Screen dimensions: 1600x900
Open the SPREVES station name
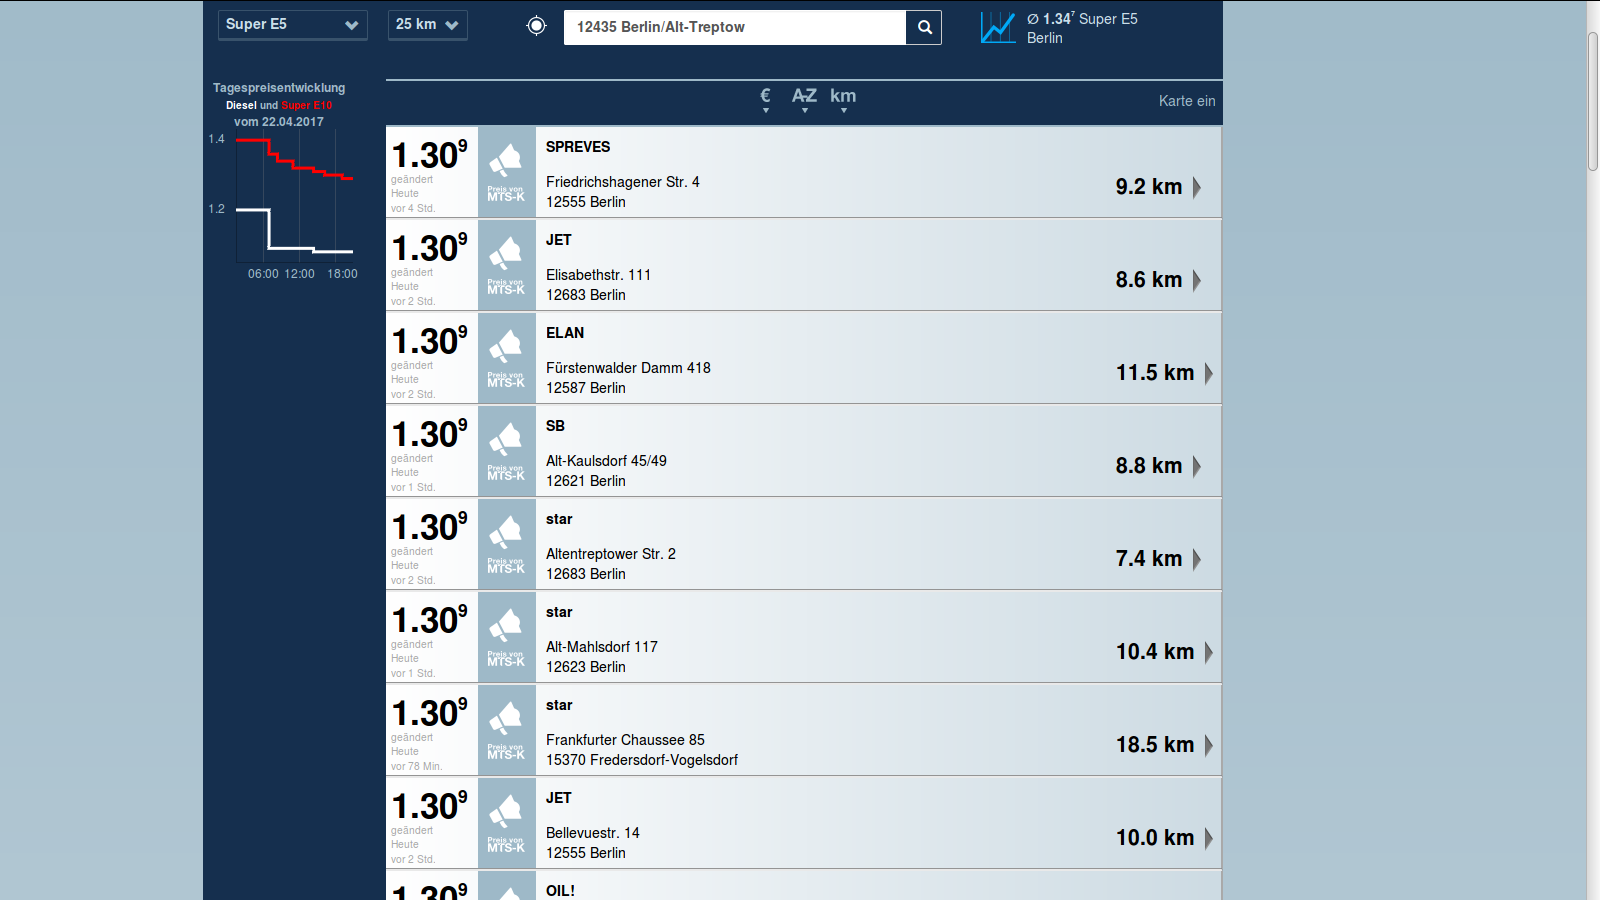pyautogui.click(x=578, y=147)
